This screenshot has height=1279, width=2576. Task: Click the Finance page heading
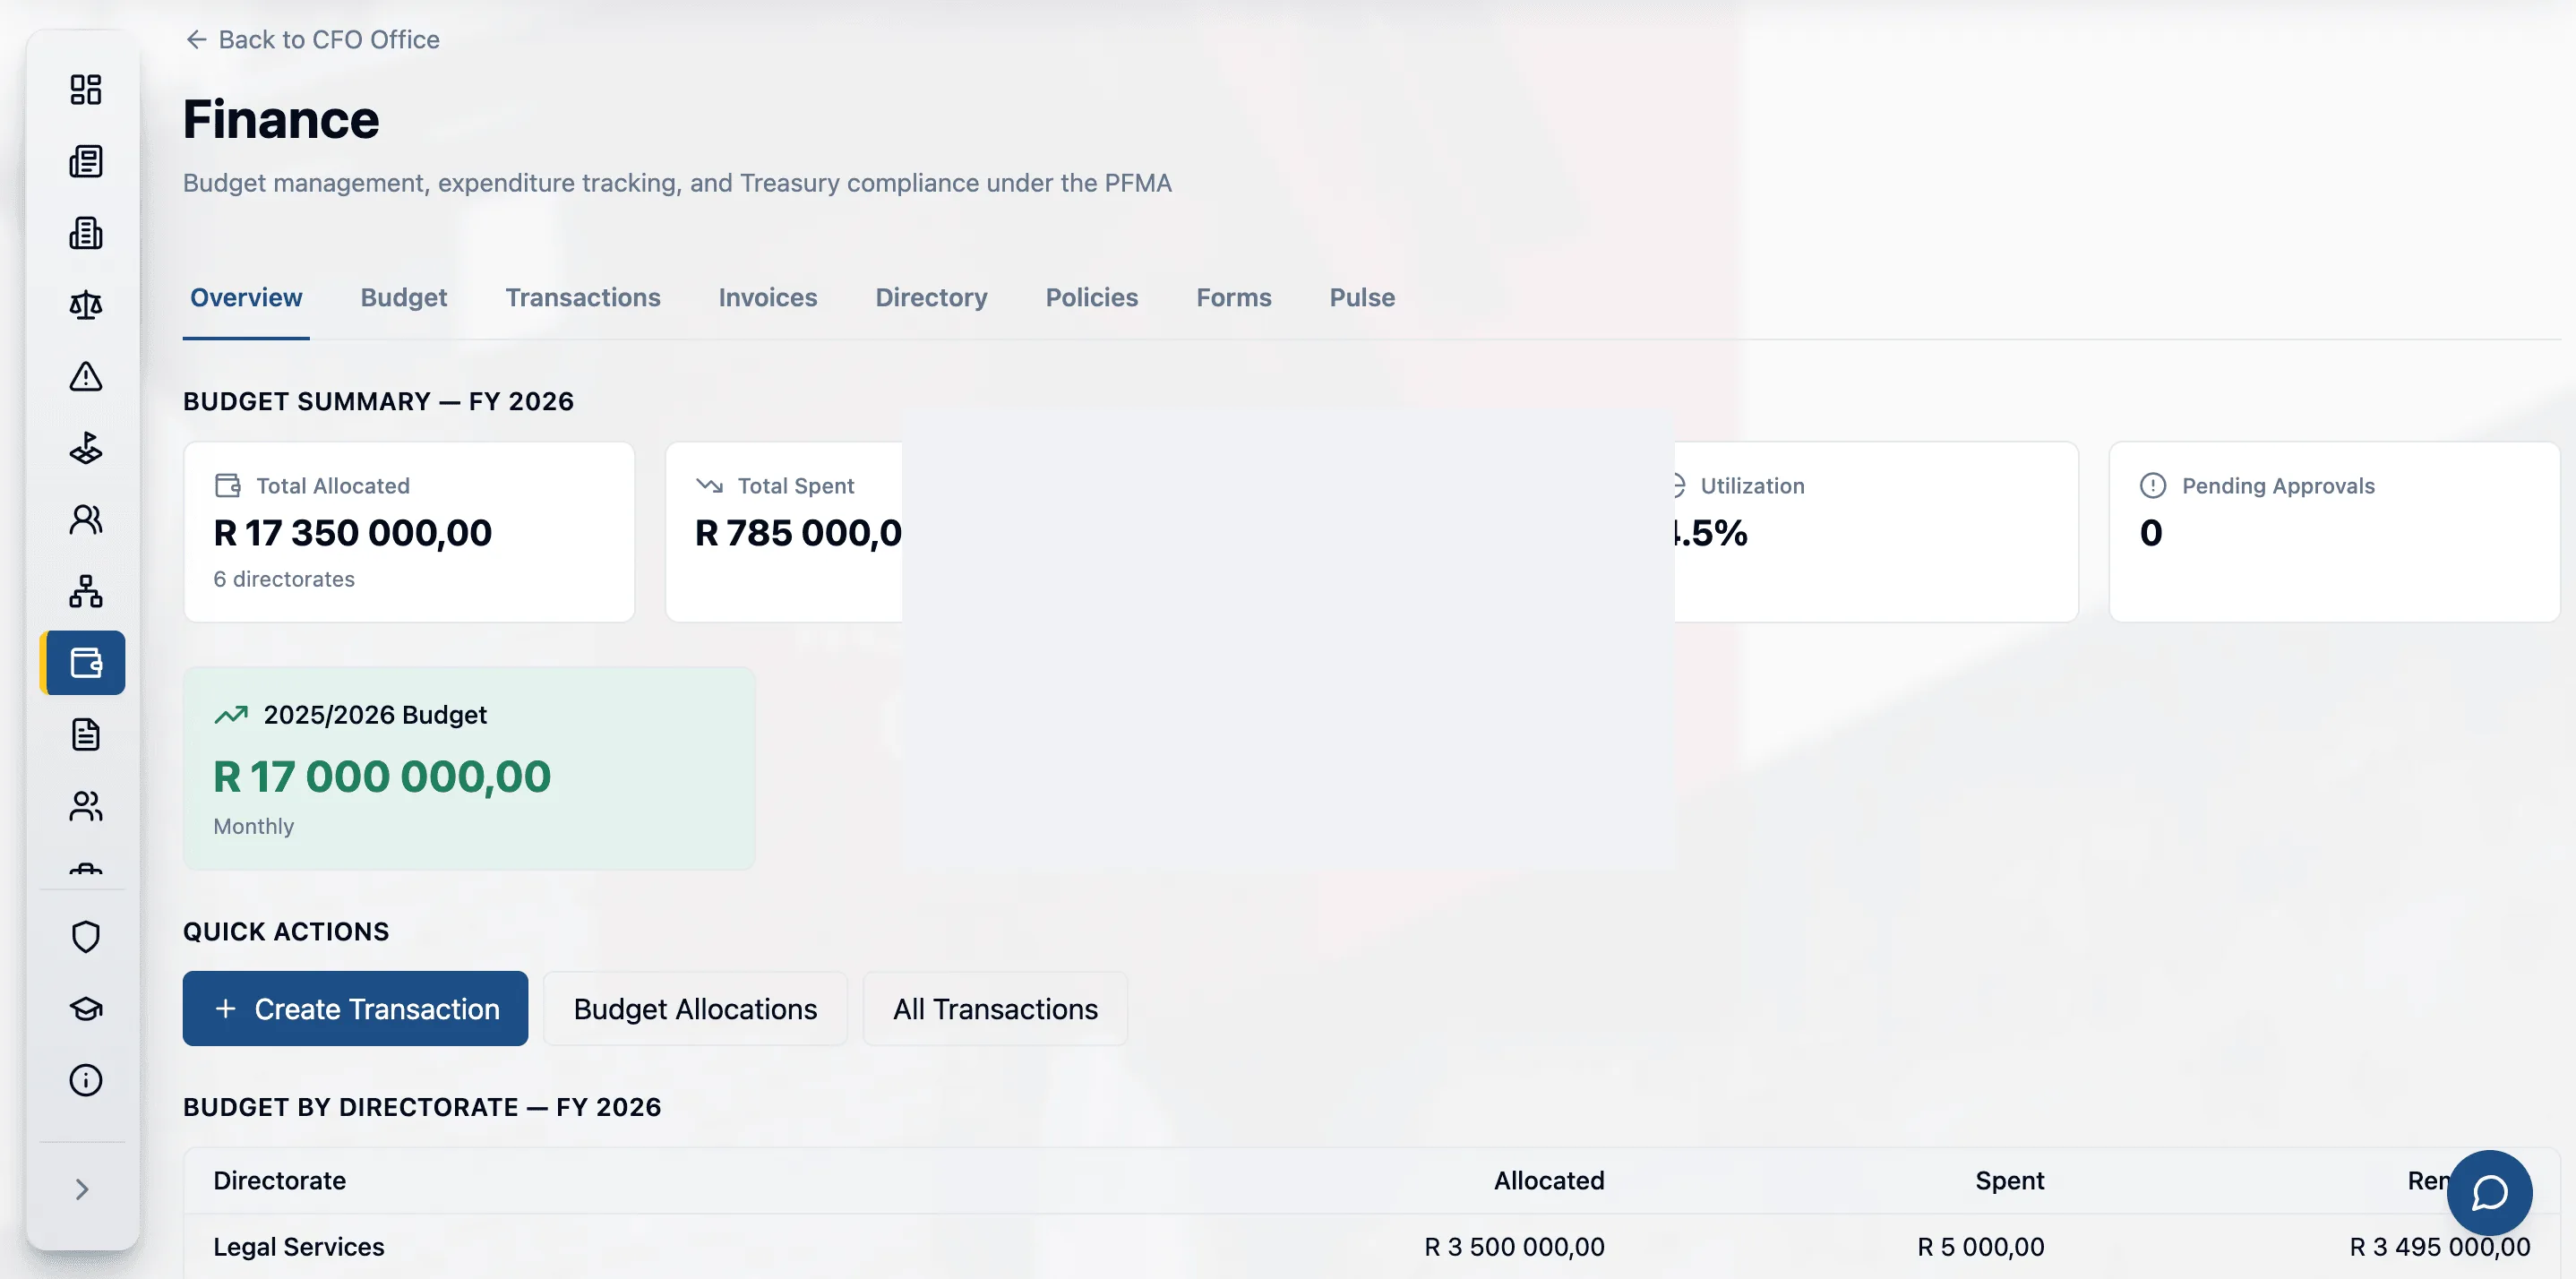(x=281, y=120)
